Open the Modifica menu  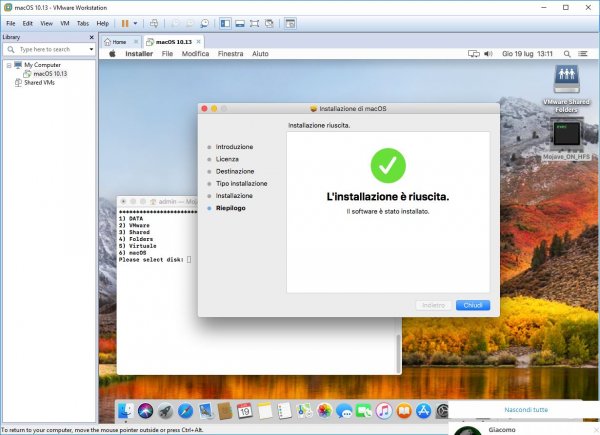pos(195,54)
